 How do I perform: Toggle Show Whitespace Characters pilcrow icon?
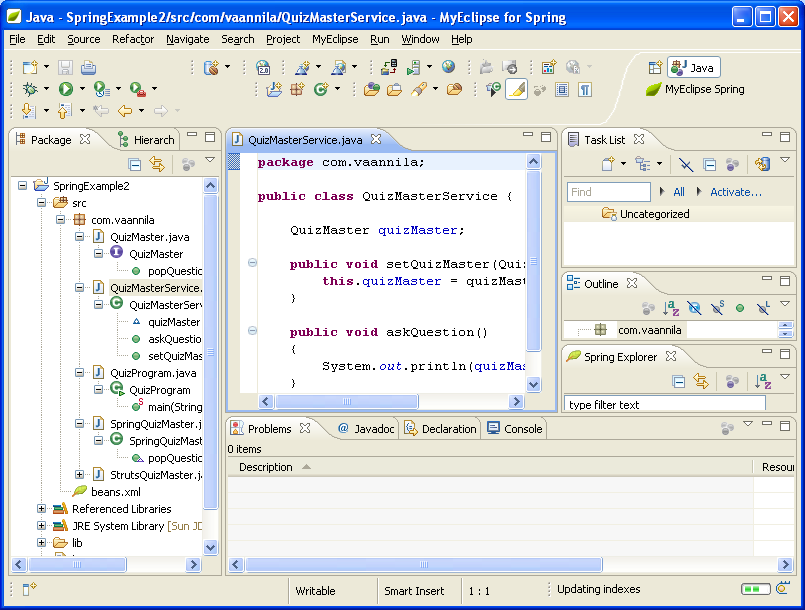click(x=585, y=89)
